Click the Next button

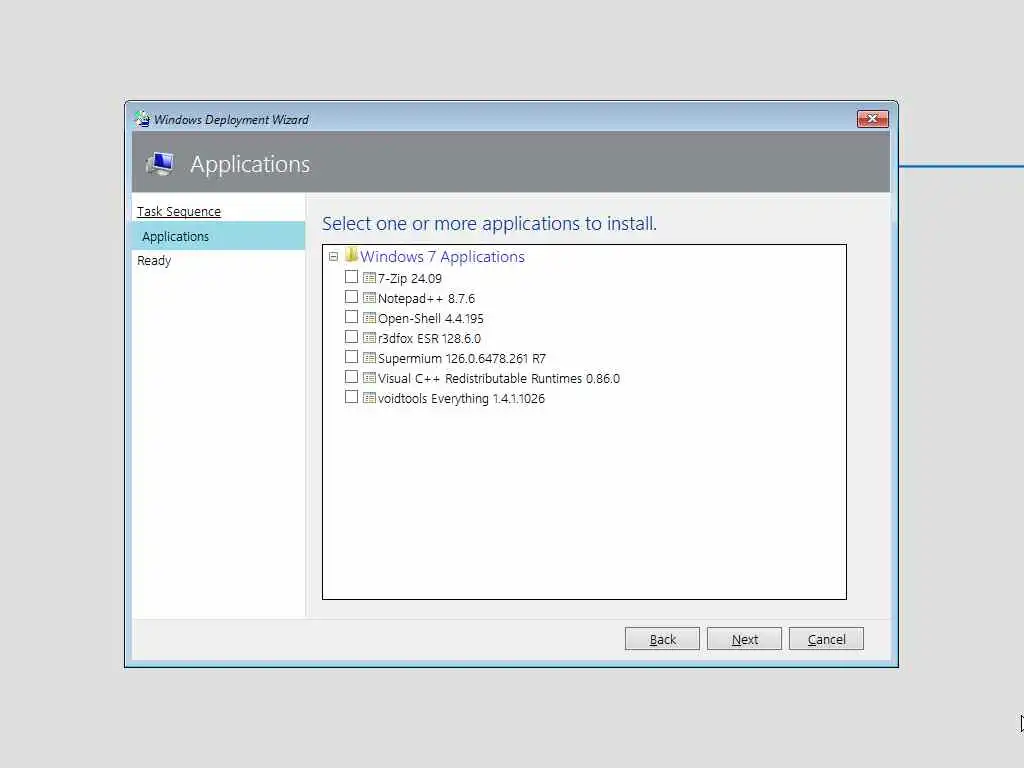point(744,639)
